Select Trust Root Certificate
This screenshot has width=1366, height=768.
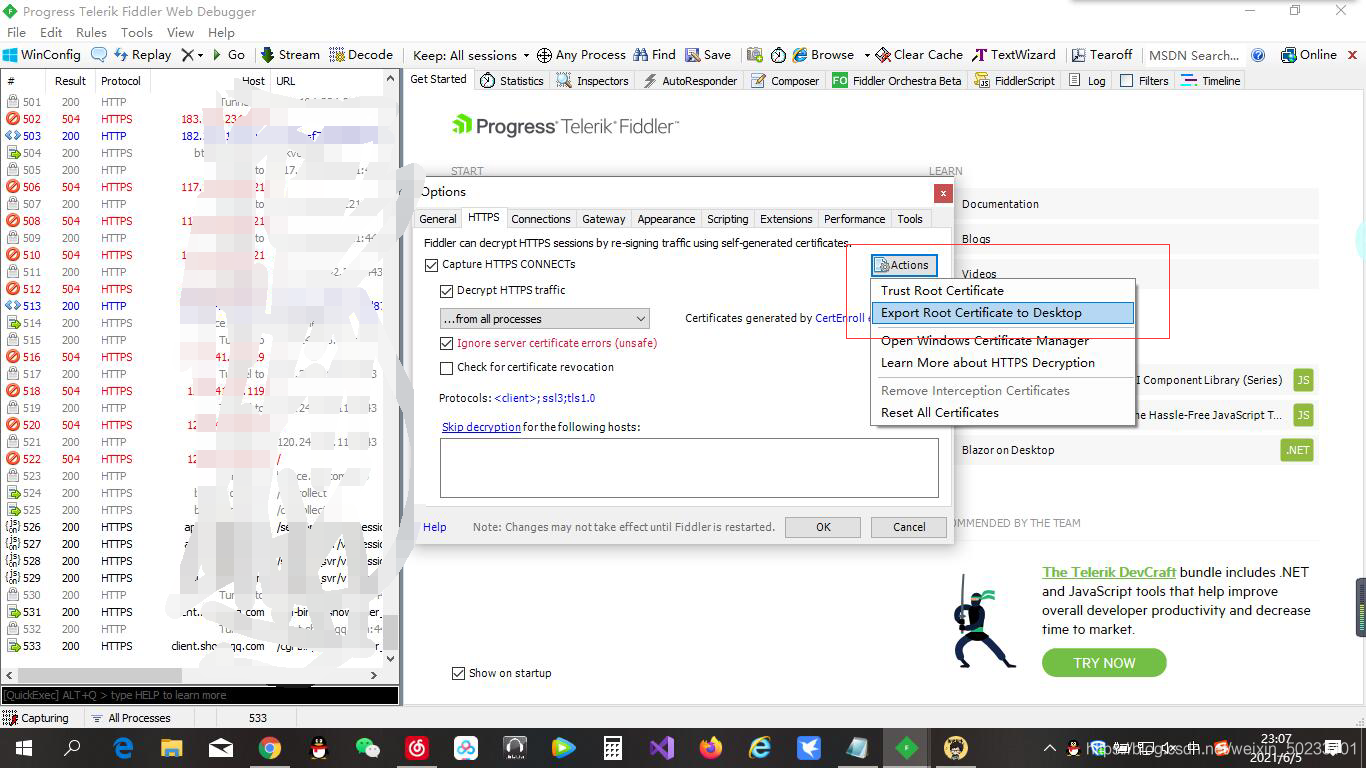click(x=942, y=291)
